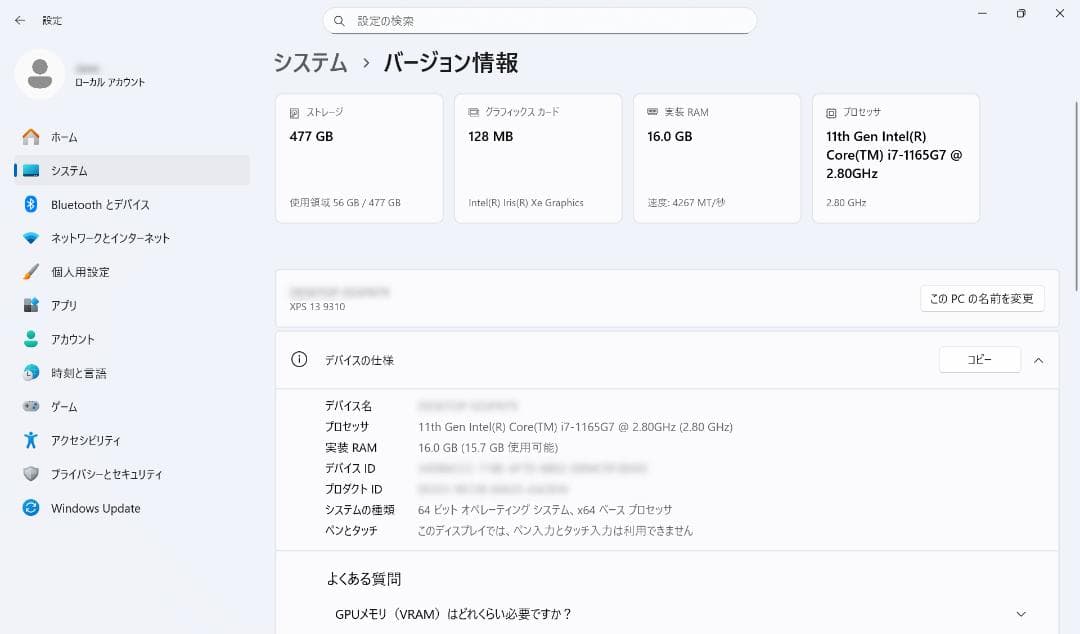Collapse the デバイスの仕様 section chevron

click(x=1038, y=360)
